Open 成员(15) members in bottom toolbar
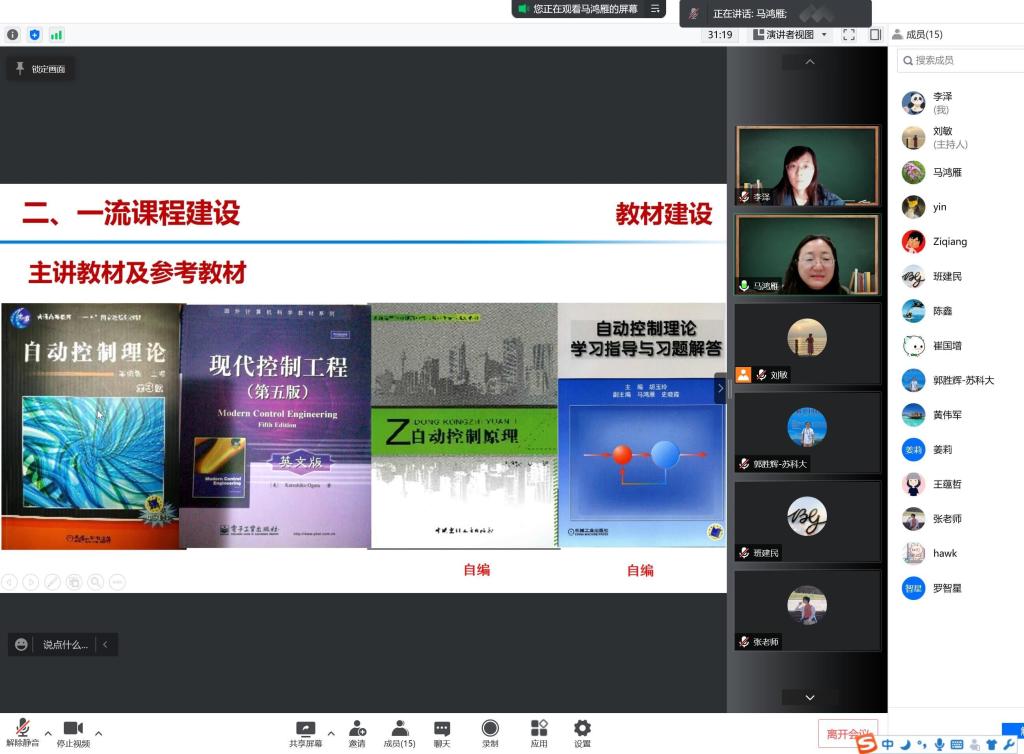This screenshot has height=754, width=1024. pos(399,733)
